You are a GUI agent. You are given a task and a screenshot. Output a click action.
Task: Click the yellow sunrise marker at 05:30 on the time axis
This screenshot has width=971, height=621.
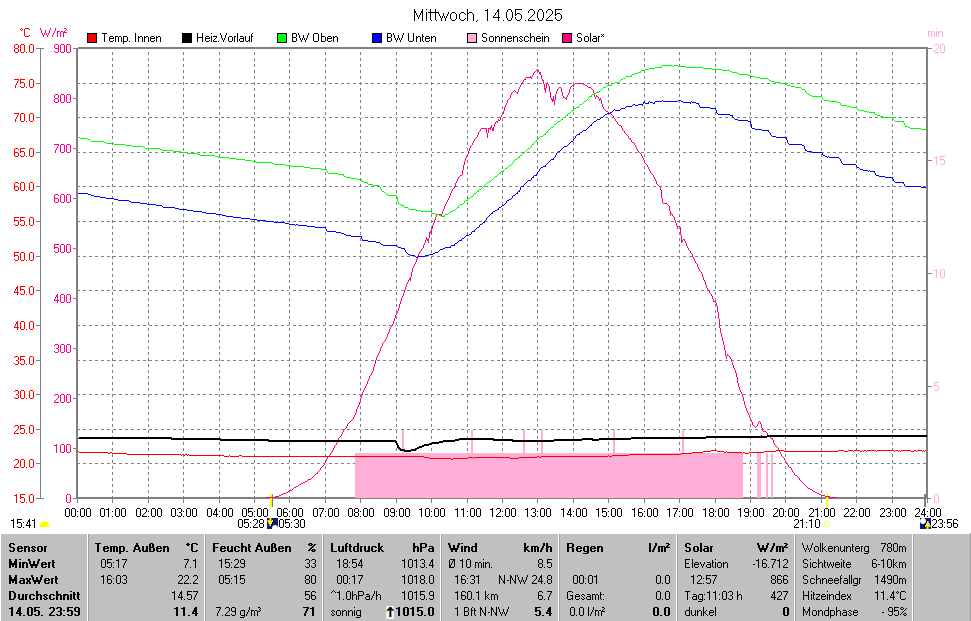tap(271, 500)
